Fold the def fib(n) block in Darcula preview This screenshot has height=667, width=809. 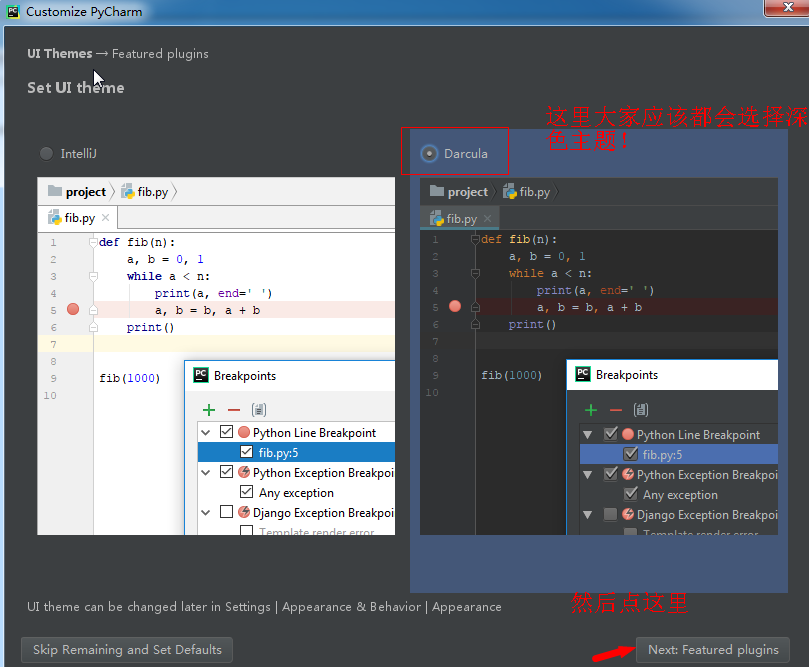(475, 239)
